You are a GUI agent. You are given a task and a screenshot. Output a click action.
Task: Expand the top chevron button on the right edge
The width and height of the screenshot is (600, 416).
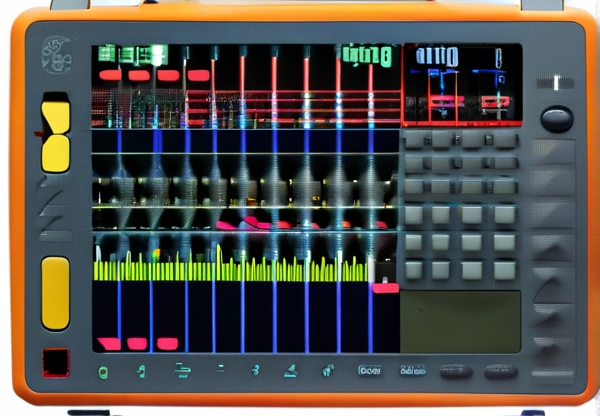pyautogui.click(x=552, y=152)
